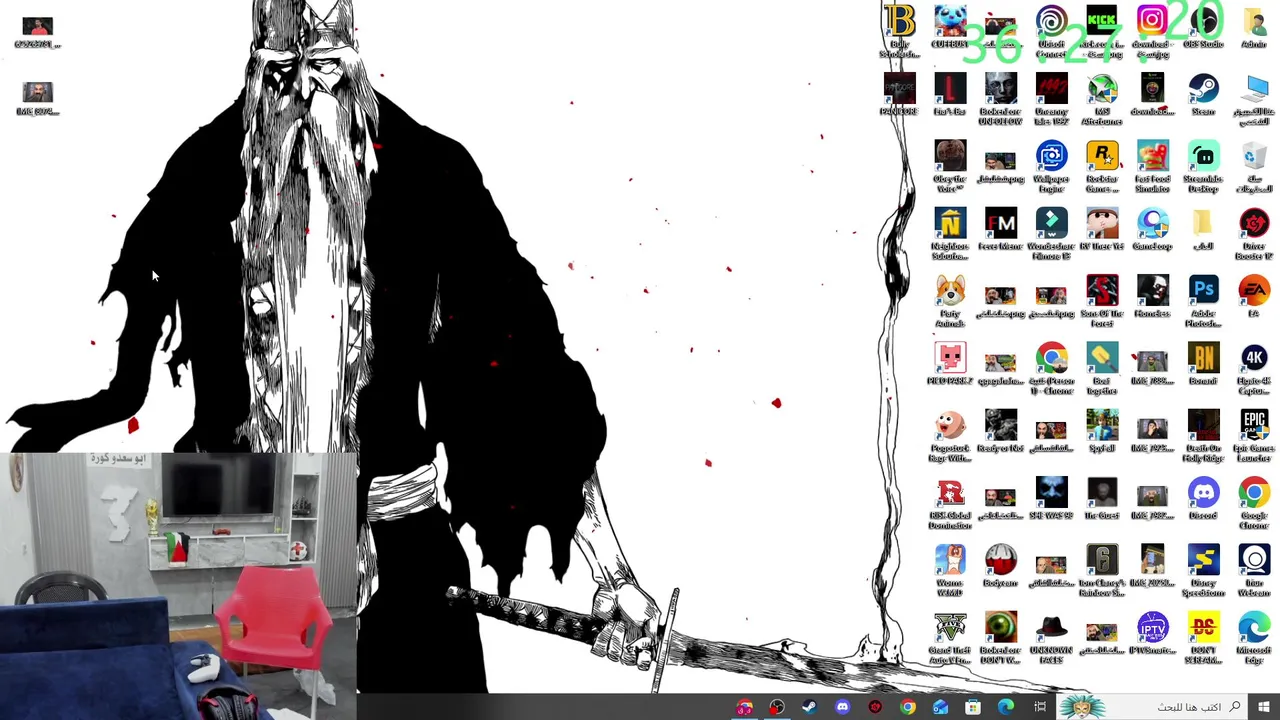The width and height of the screenshot is (1280, 720).
Task: Switch to OBS Studio on the taskbar
Action: (776, 707)
